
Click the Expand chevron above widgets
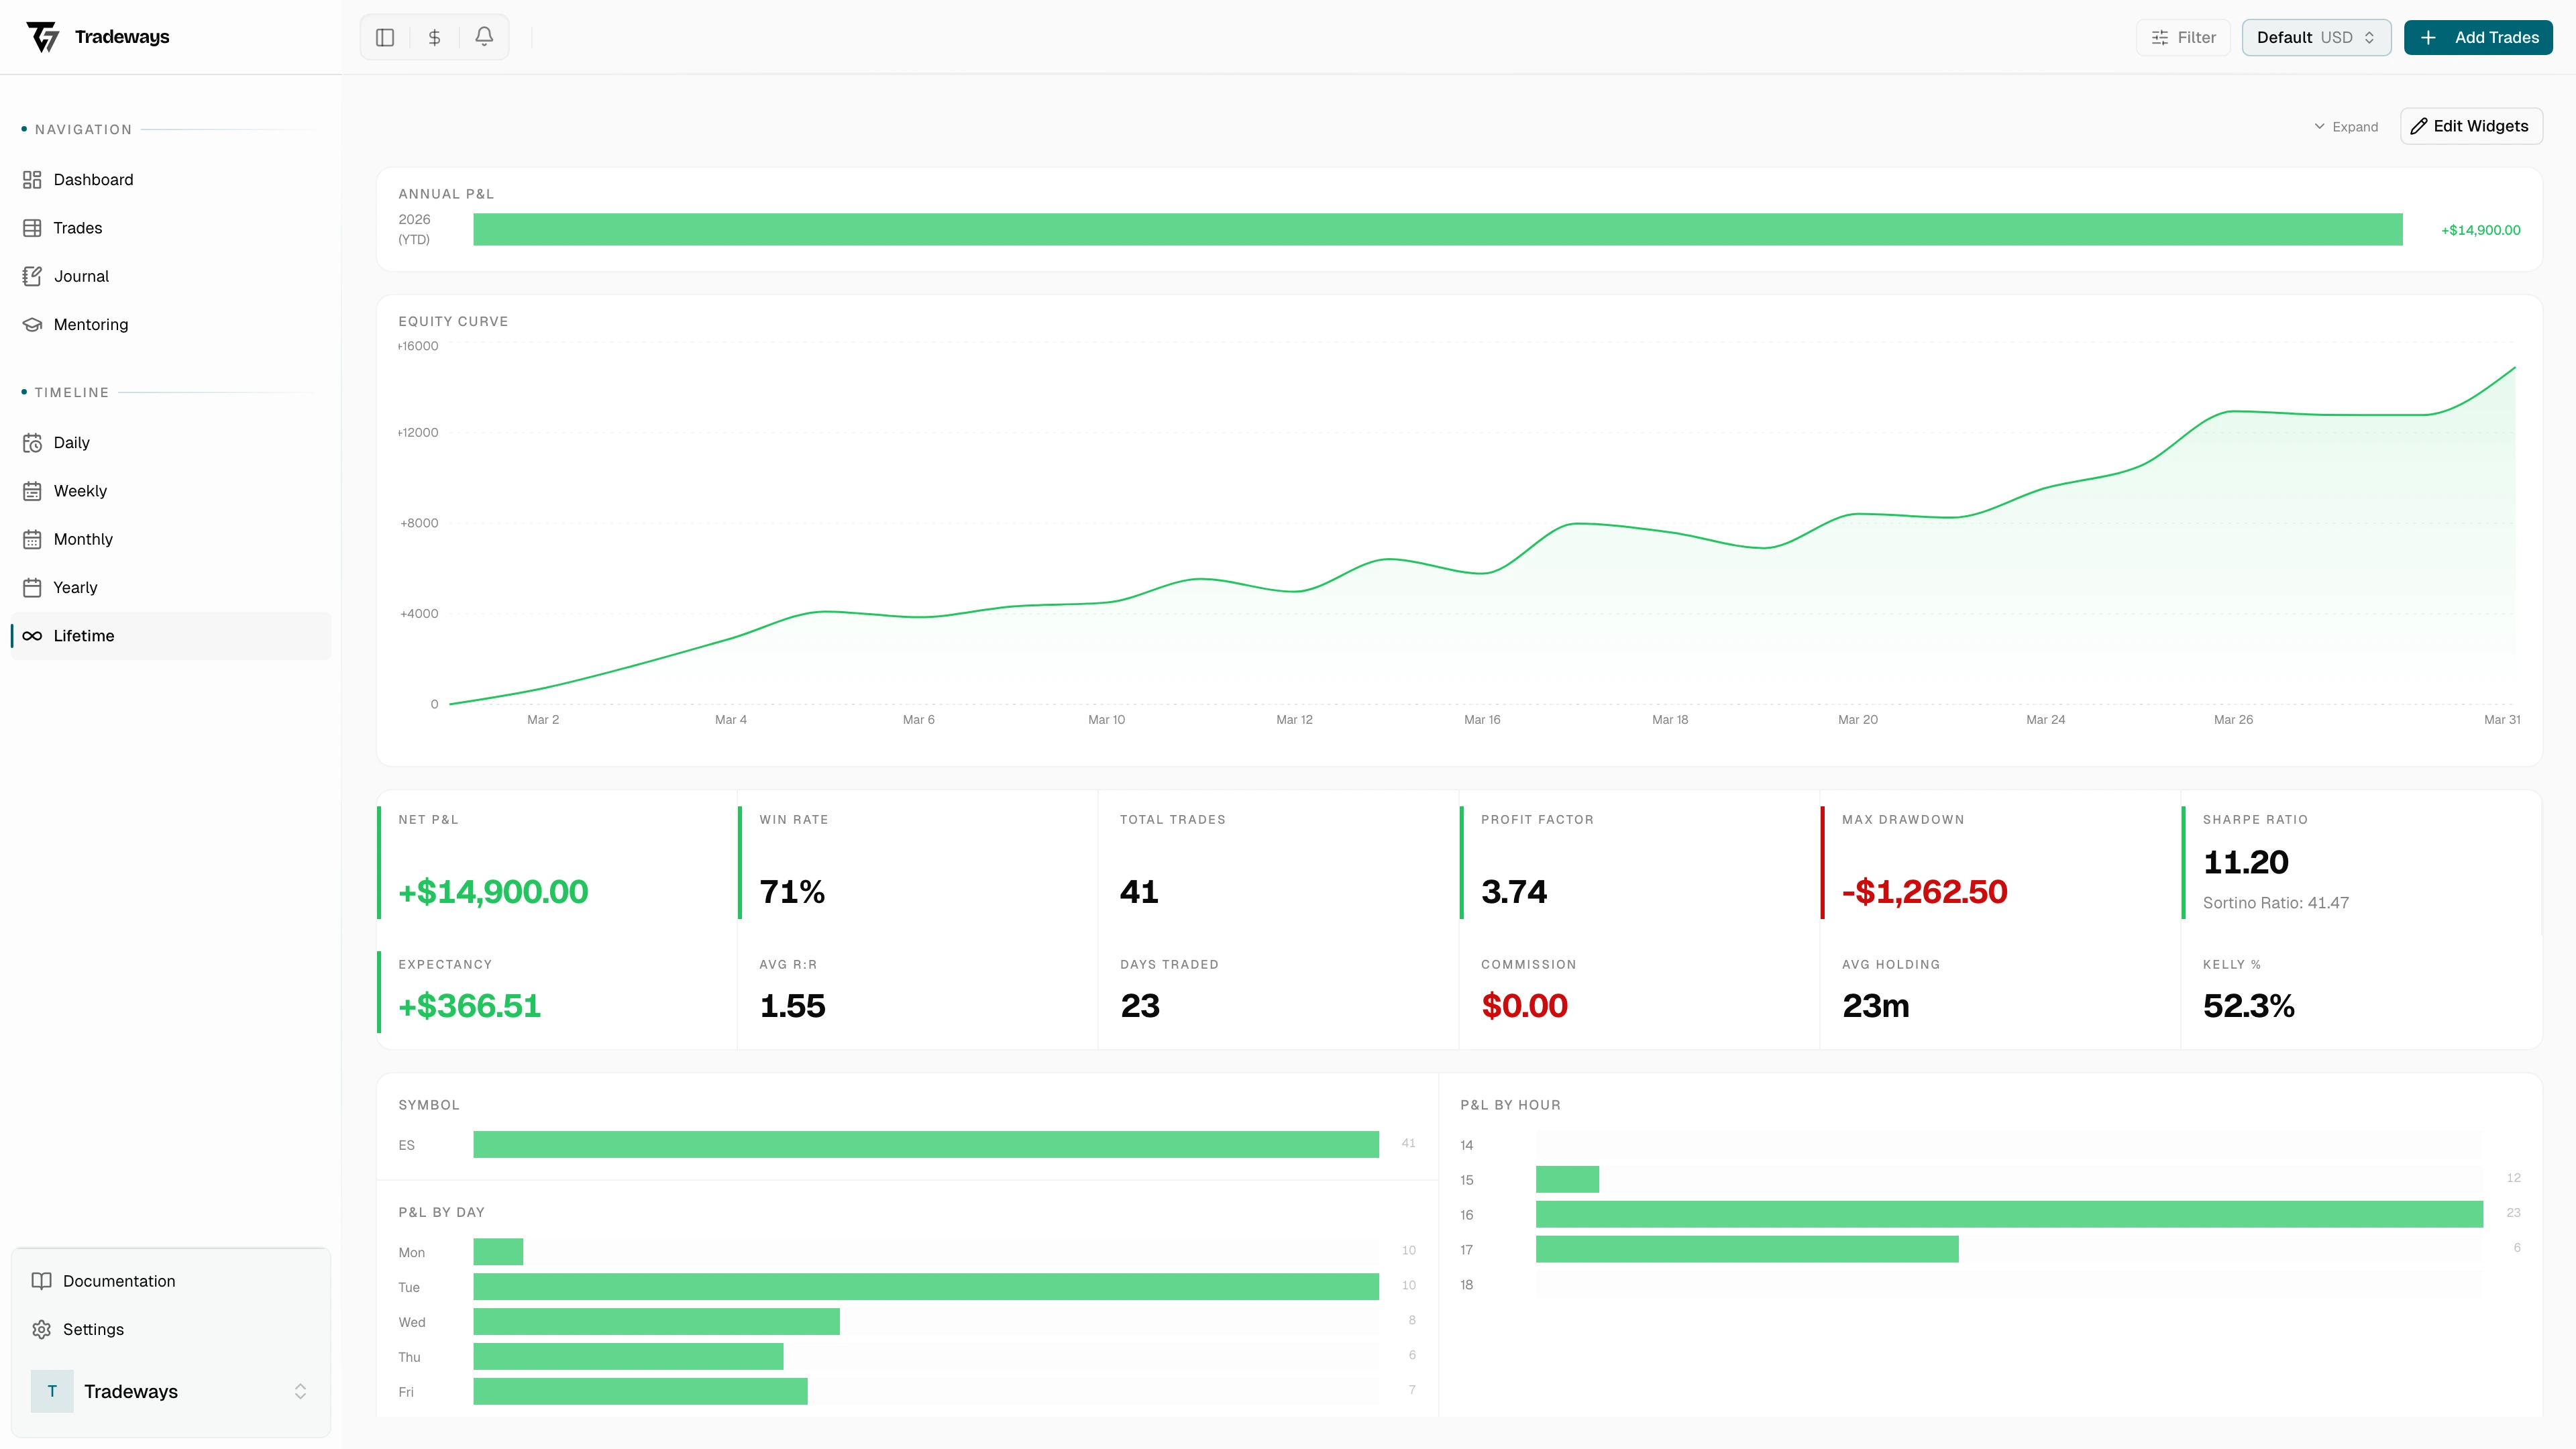[2346, 127]
